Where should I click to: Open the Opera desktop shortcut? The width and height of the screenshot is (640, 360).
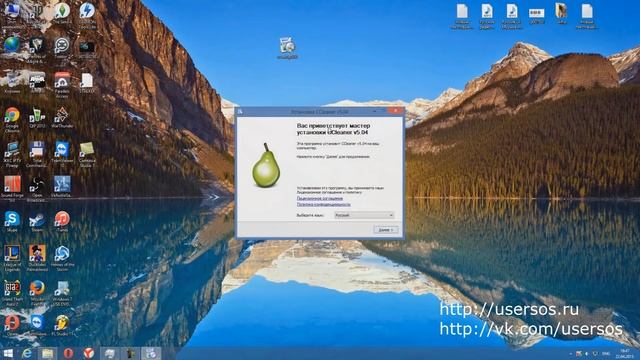tap(12, 325)
